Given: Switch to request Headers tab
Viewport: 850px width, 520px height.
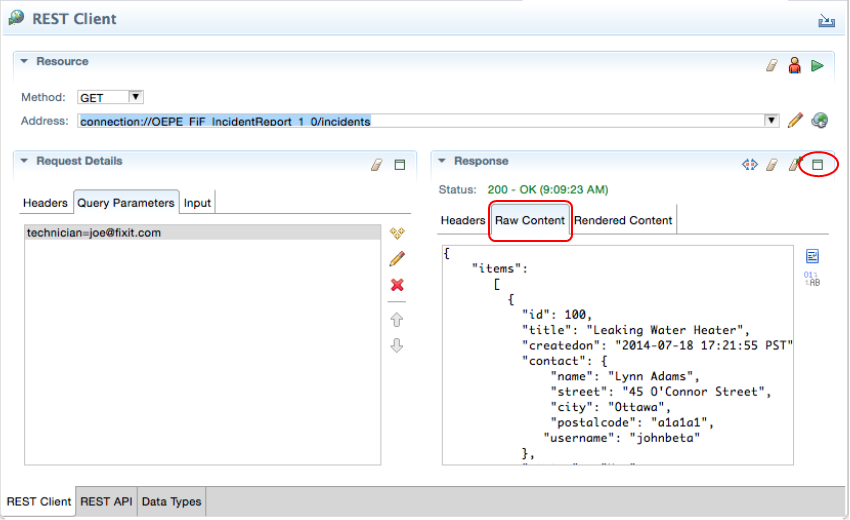Looking at the screenshot, I should pyautogui.click(x=45, y=203).
